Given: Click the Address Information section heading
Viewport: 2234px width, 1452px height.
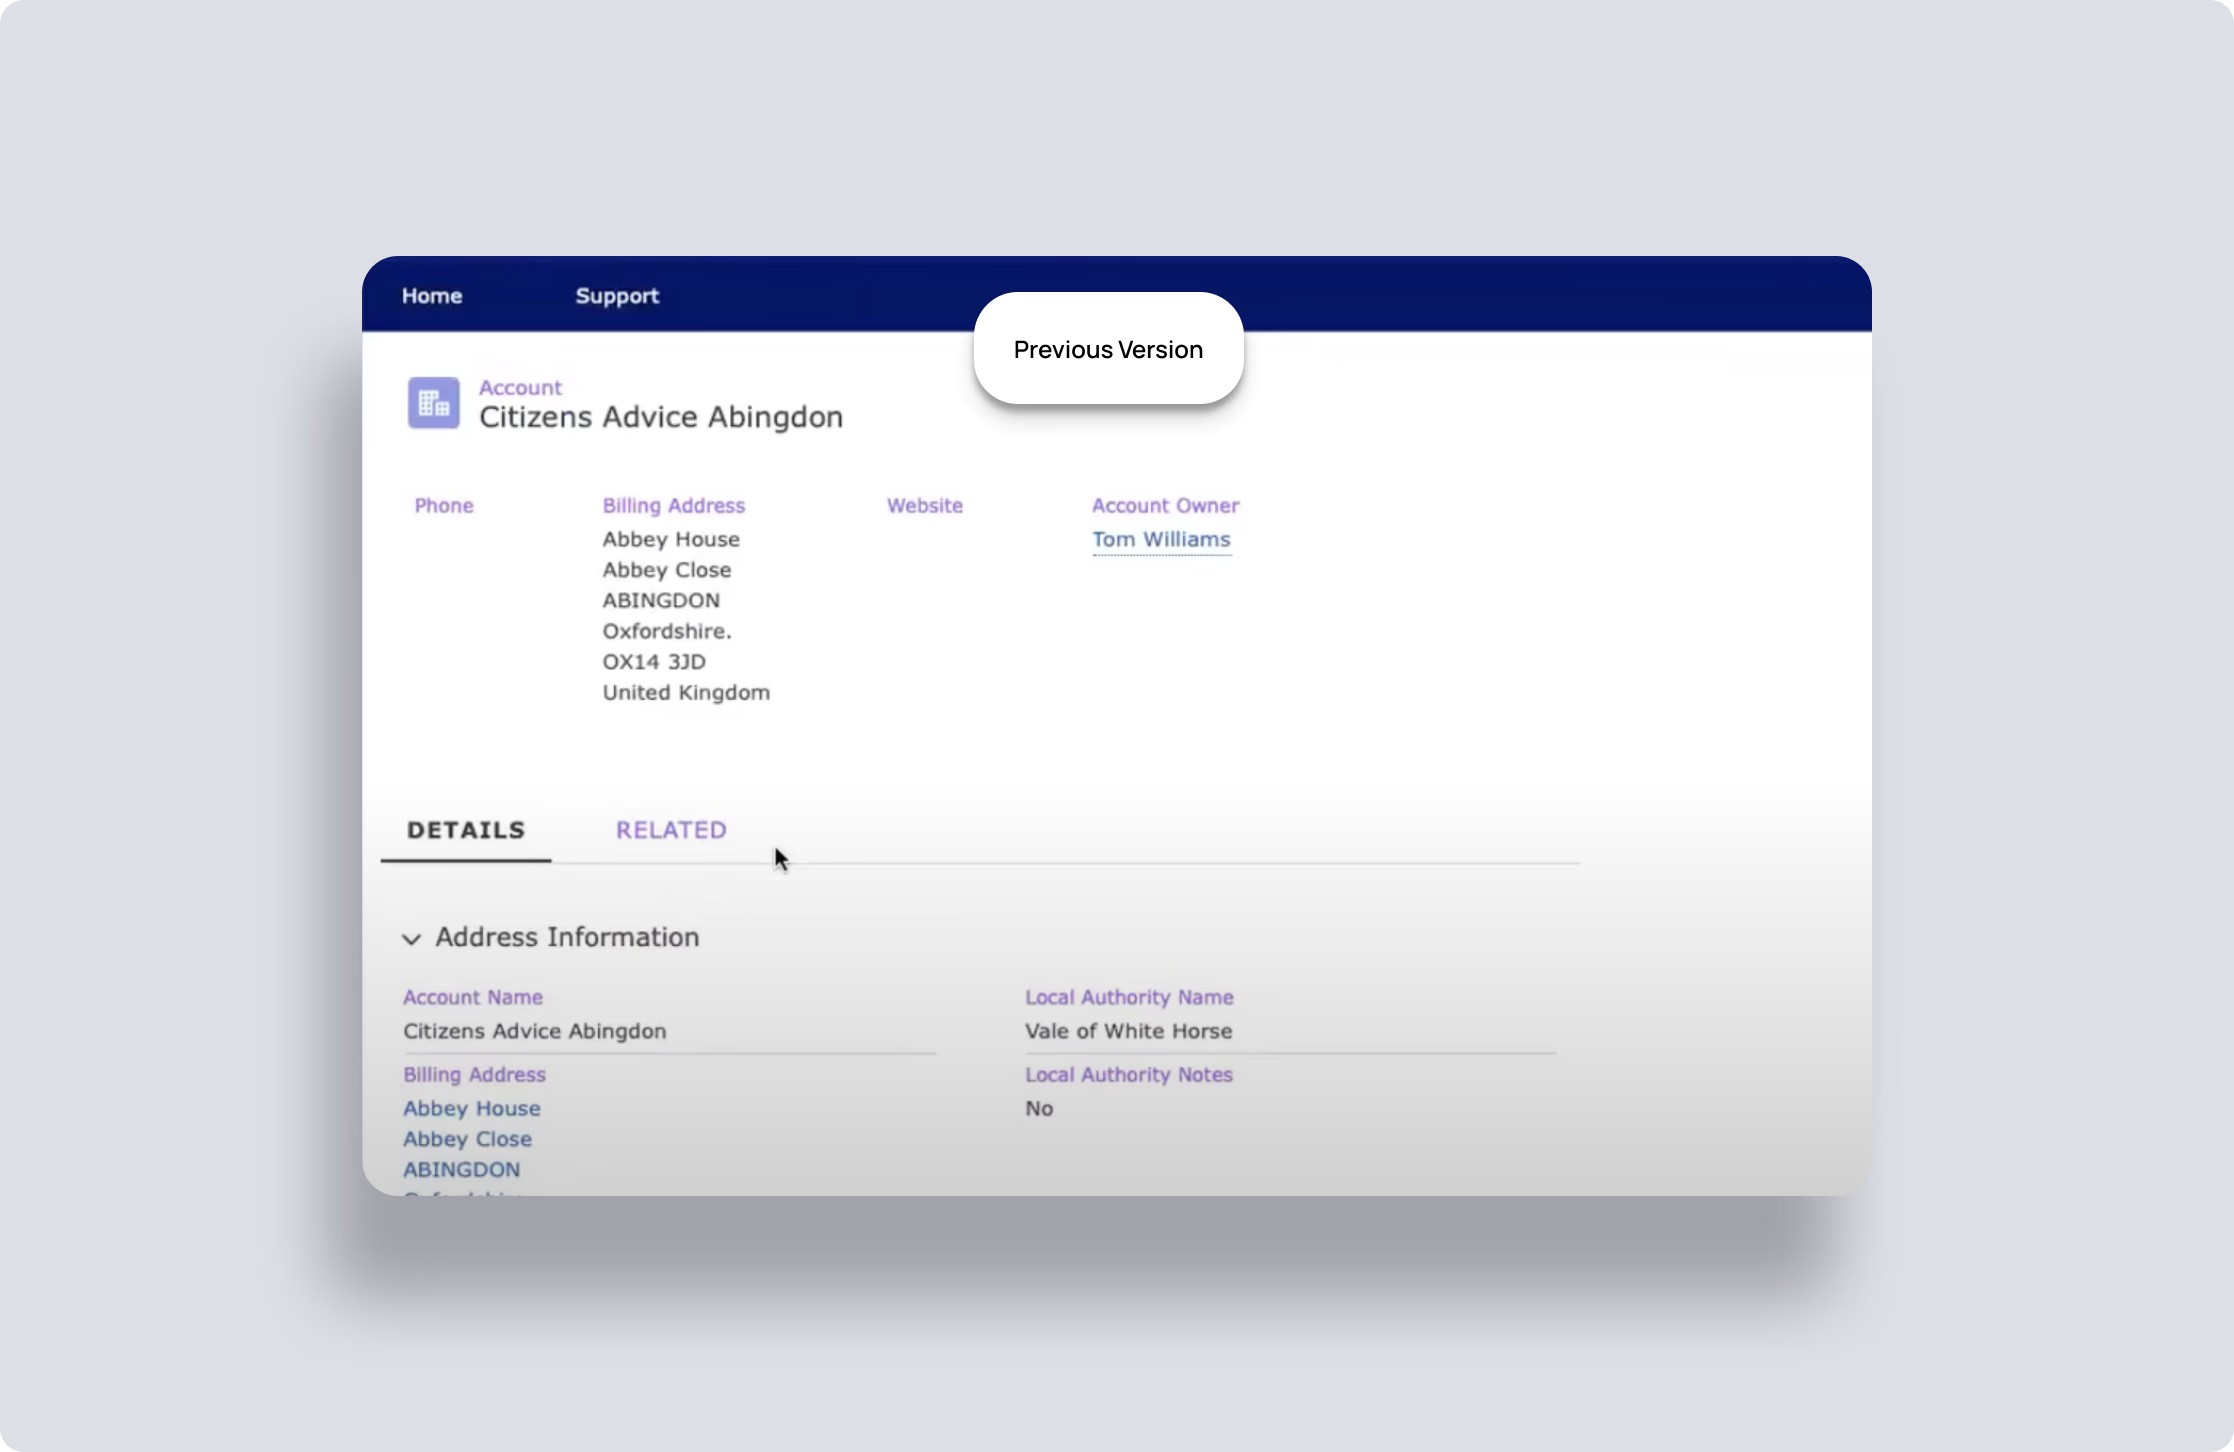Looking at the screenshot, I should [x=567, y=937].
